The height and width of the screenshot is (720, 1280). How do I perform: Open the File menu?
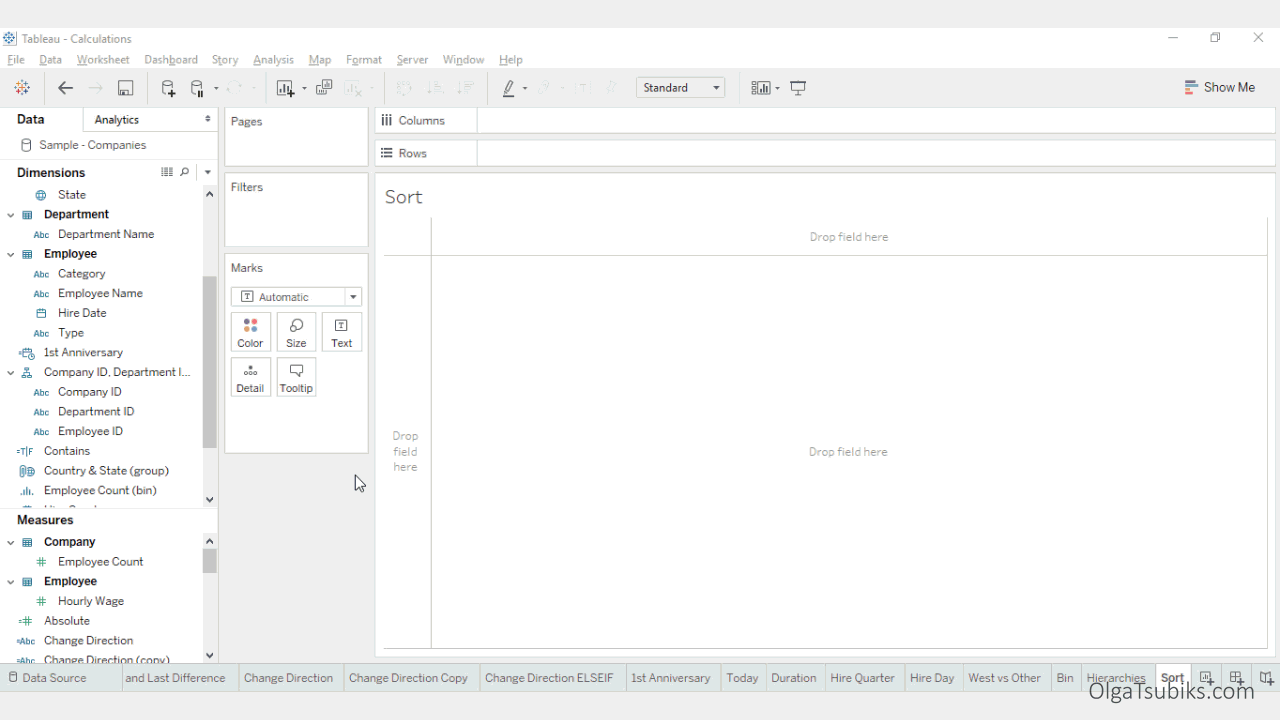tap(16, 60)
